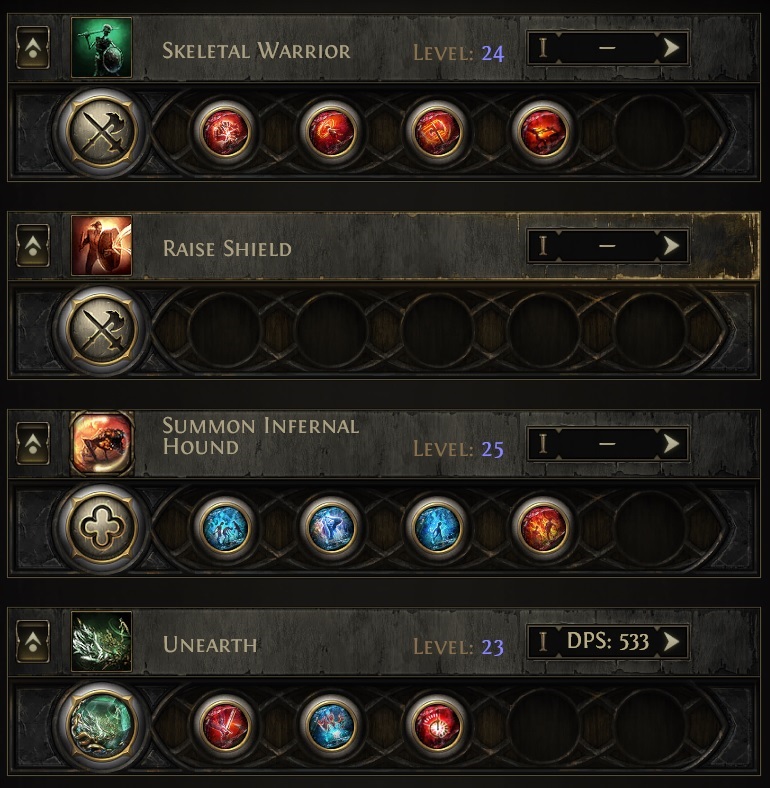This screenshot has height=788, width=770.
Task: Click next arrow on Unearth DPS selector
Action: [671, 641]
